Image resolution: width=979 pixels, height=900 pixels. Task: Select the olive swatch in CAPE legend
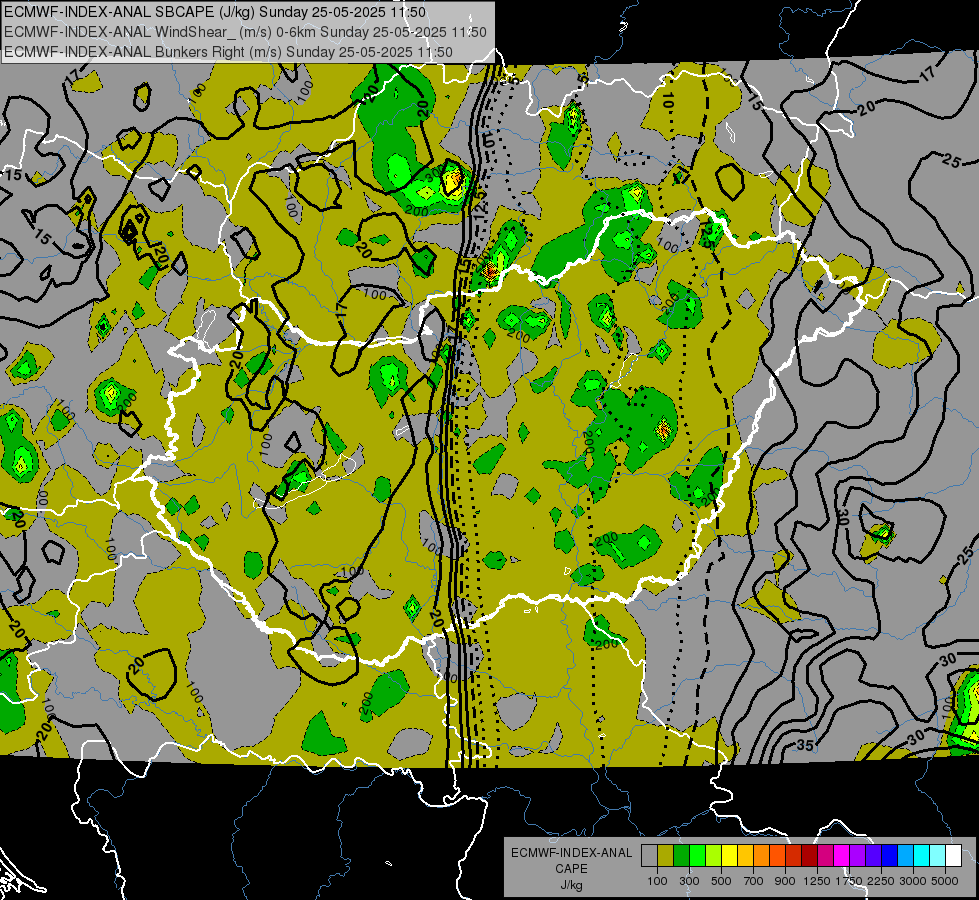[x=666, y=855]
